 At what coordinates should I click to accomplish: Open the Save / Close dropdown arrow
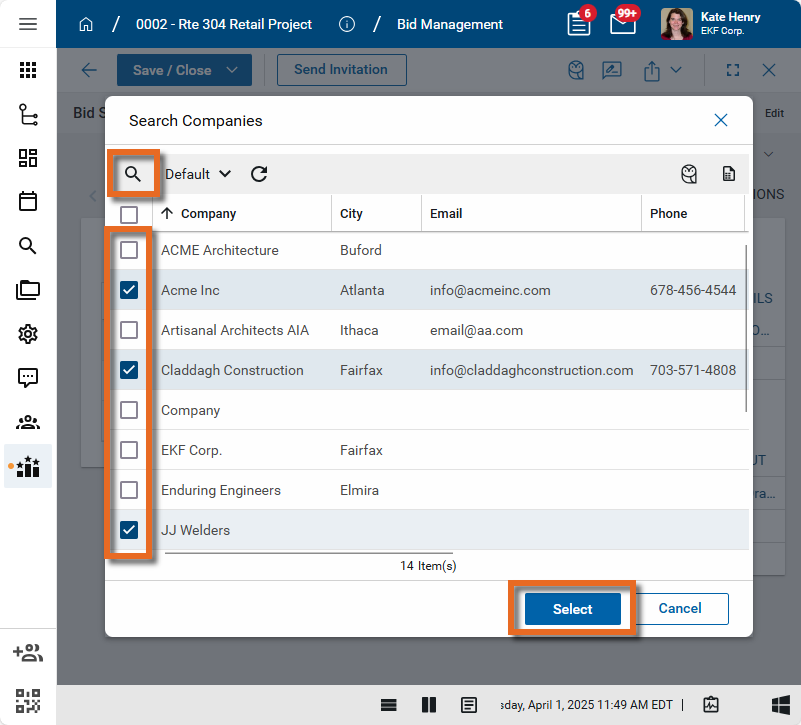coord(232,70)
